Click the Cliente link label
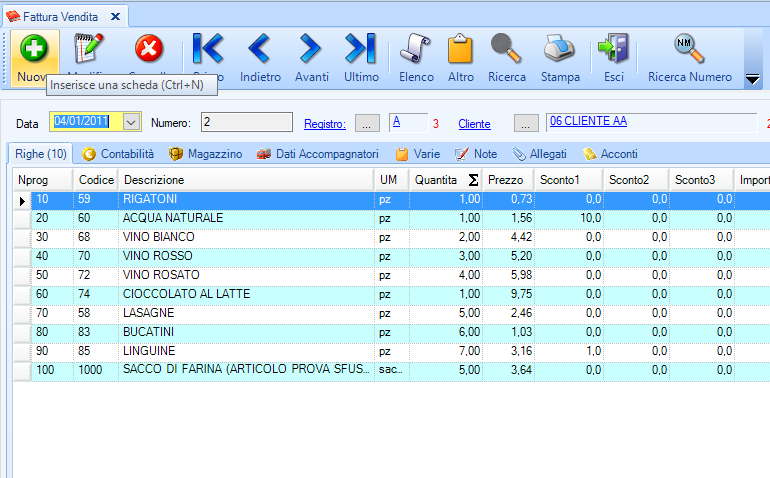This screenshot has width=770, height=478. (474, 124)
